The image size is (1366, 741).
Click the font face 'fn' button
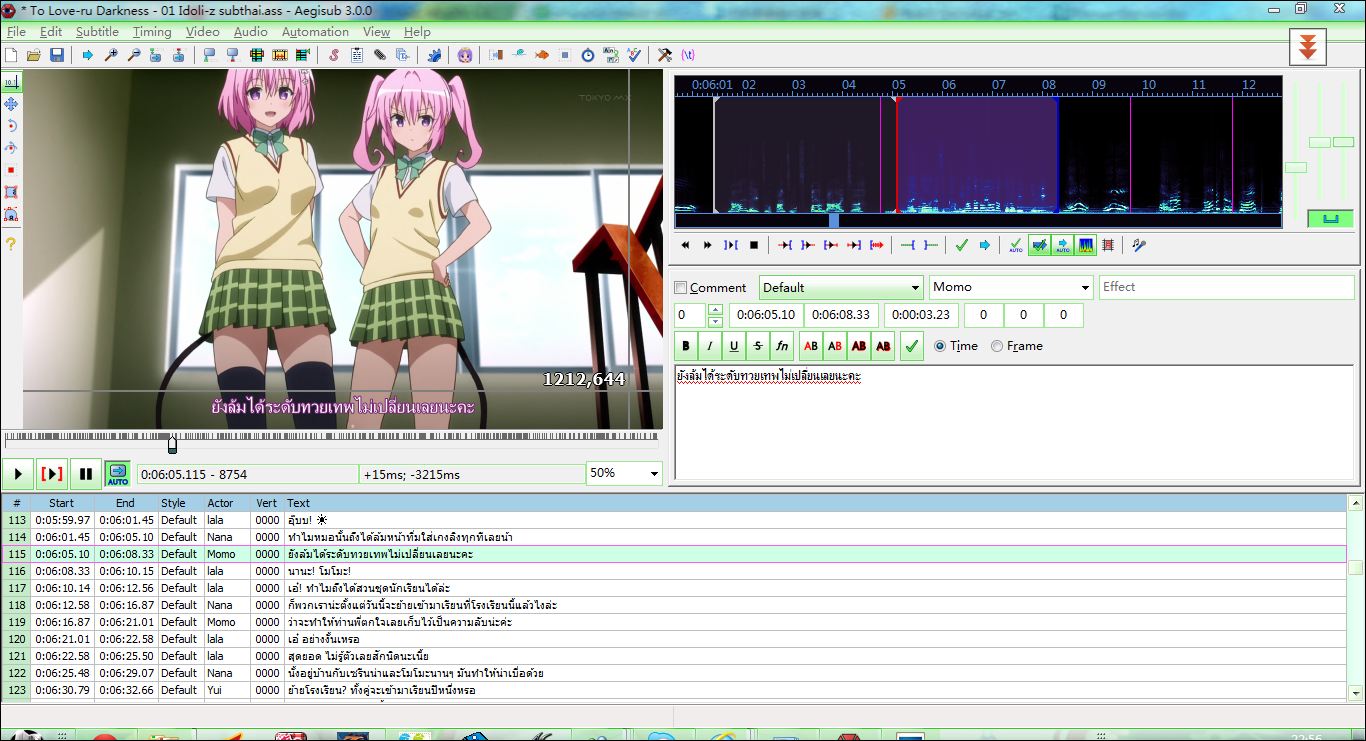pos(782,346)
